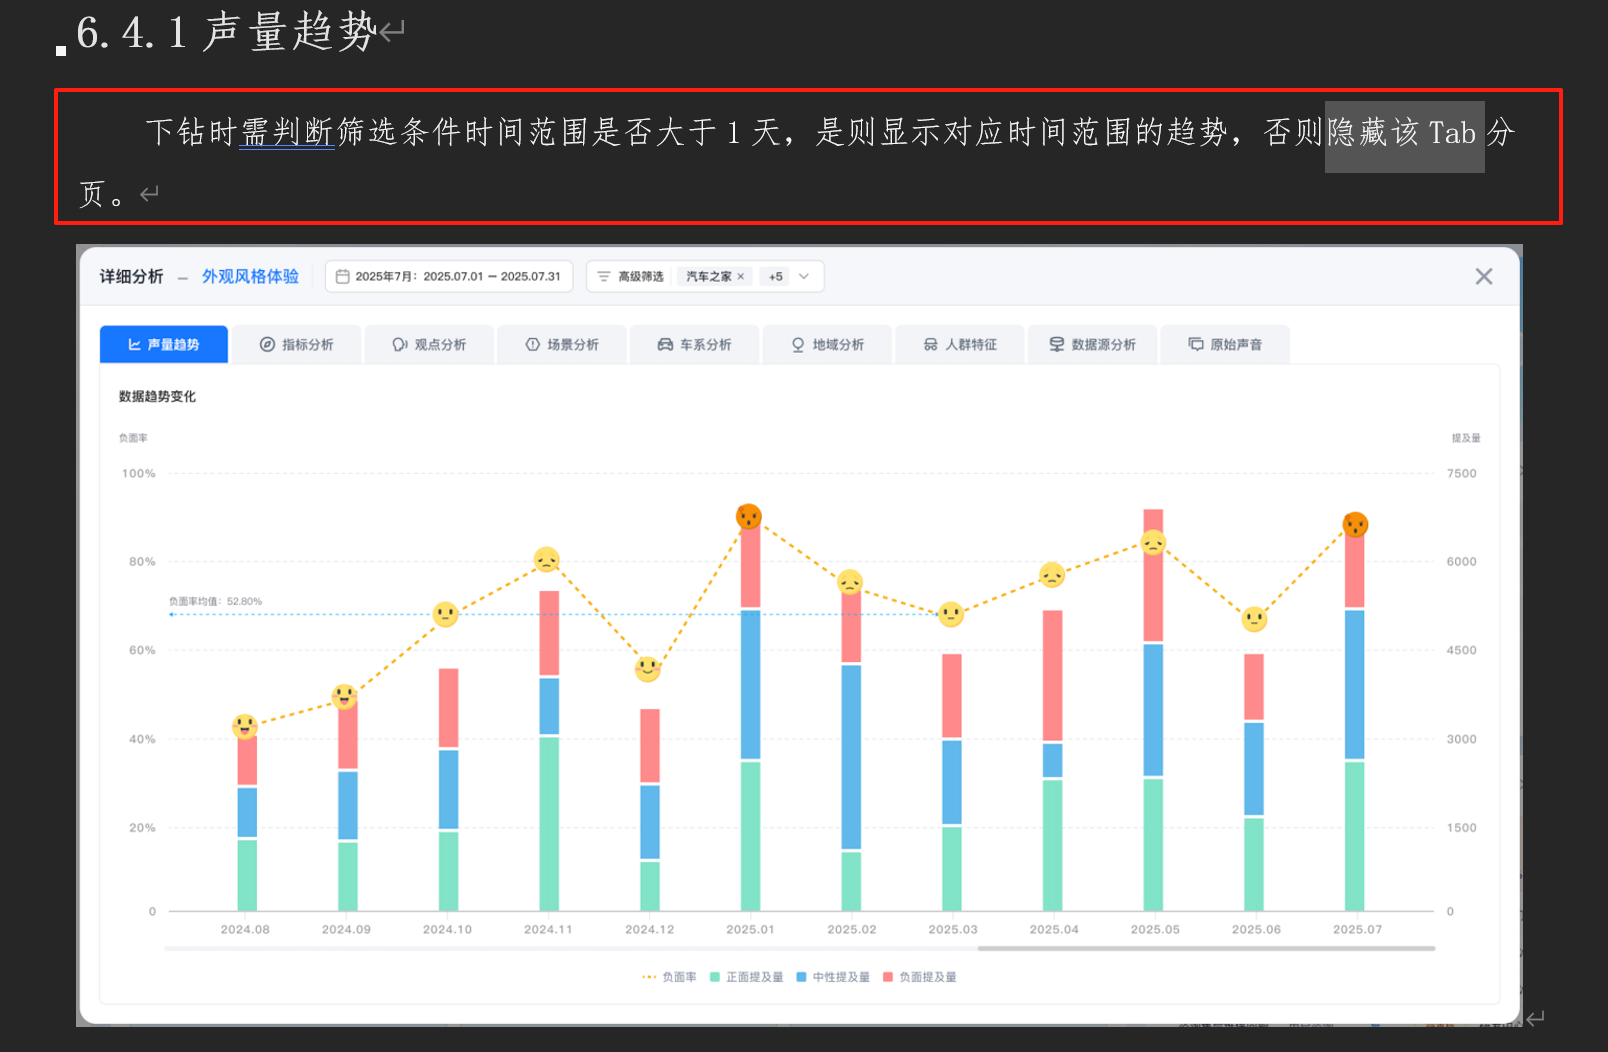Click the calendar icon in the date range field
1608x1052 pixels.
point(342,277)
